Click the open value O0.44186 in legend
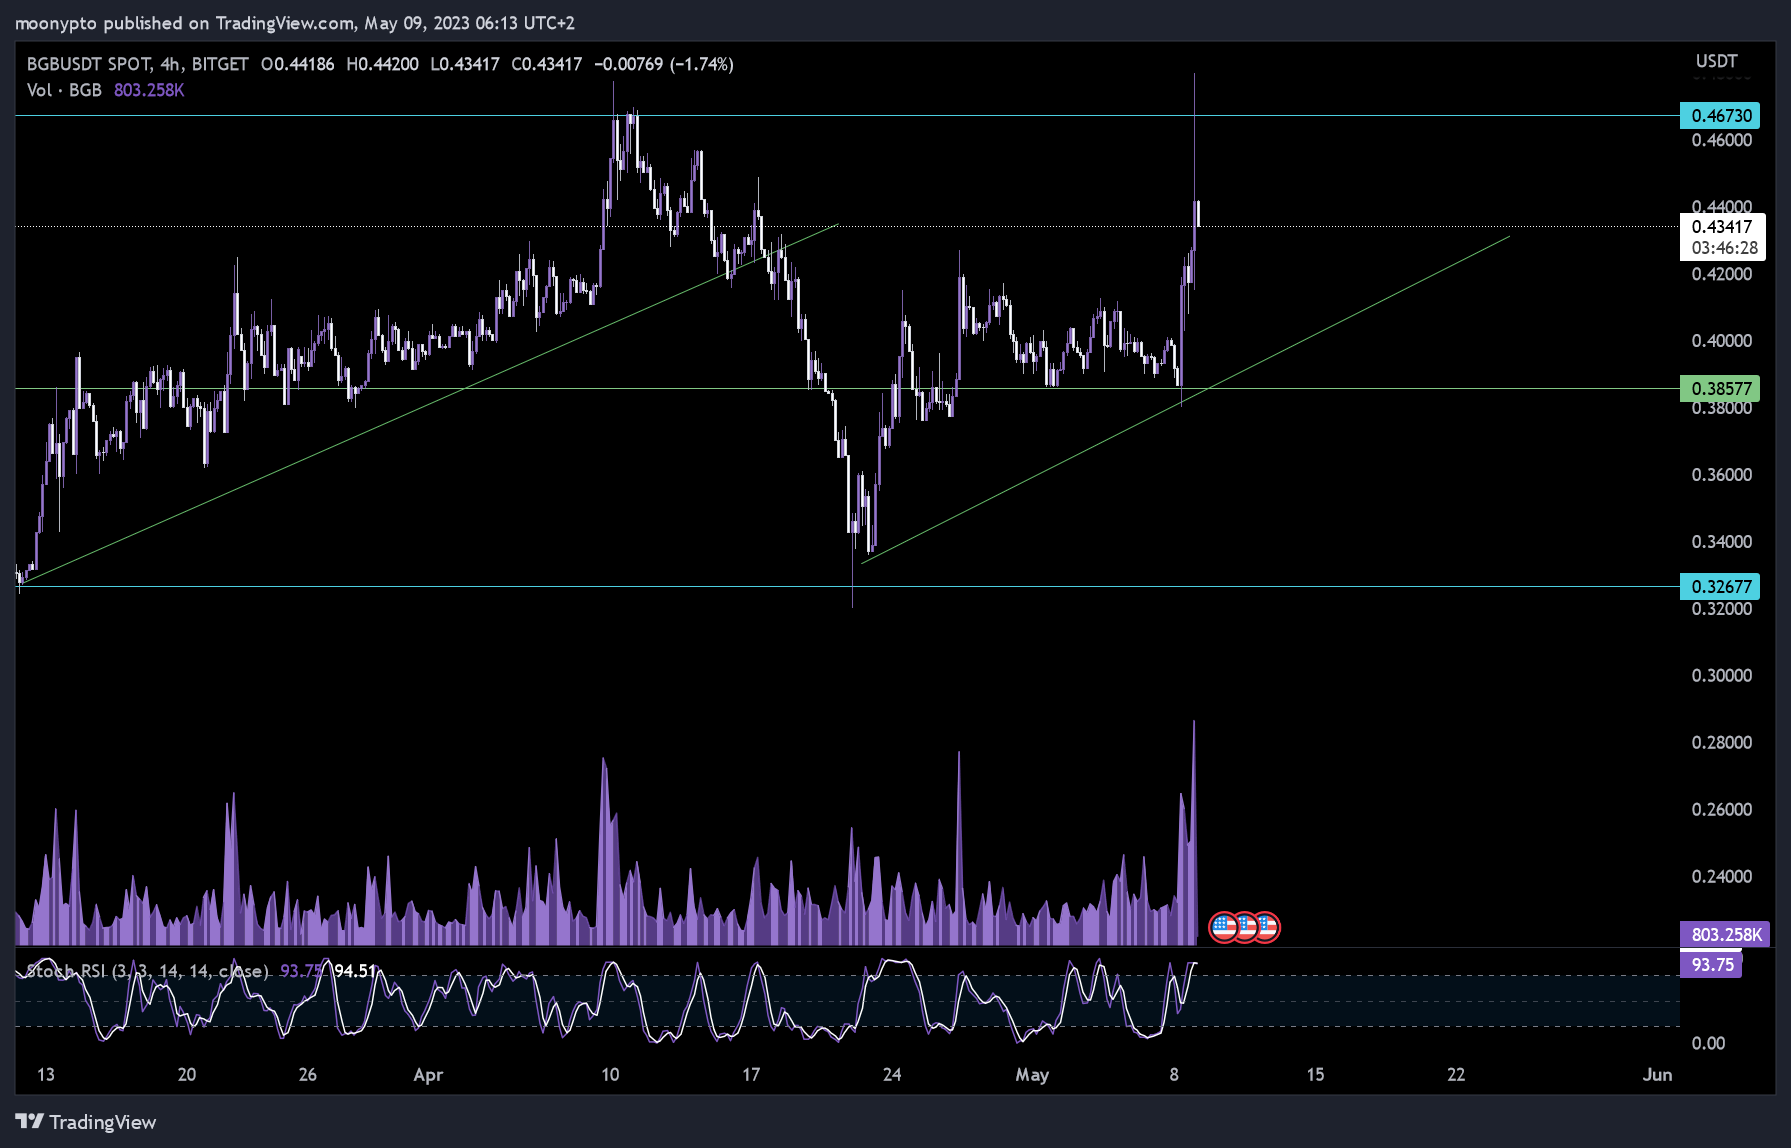 click(298, 64)
